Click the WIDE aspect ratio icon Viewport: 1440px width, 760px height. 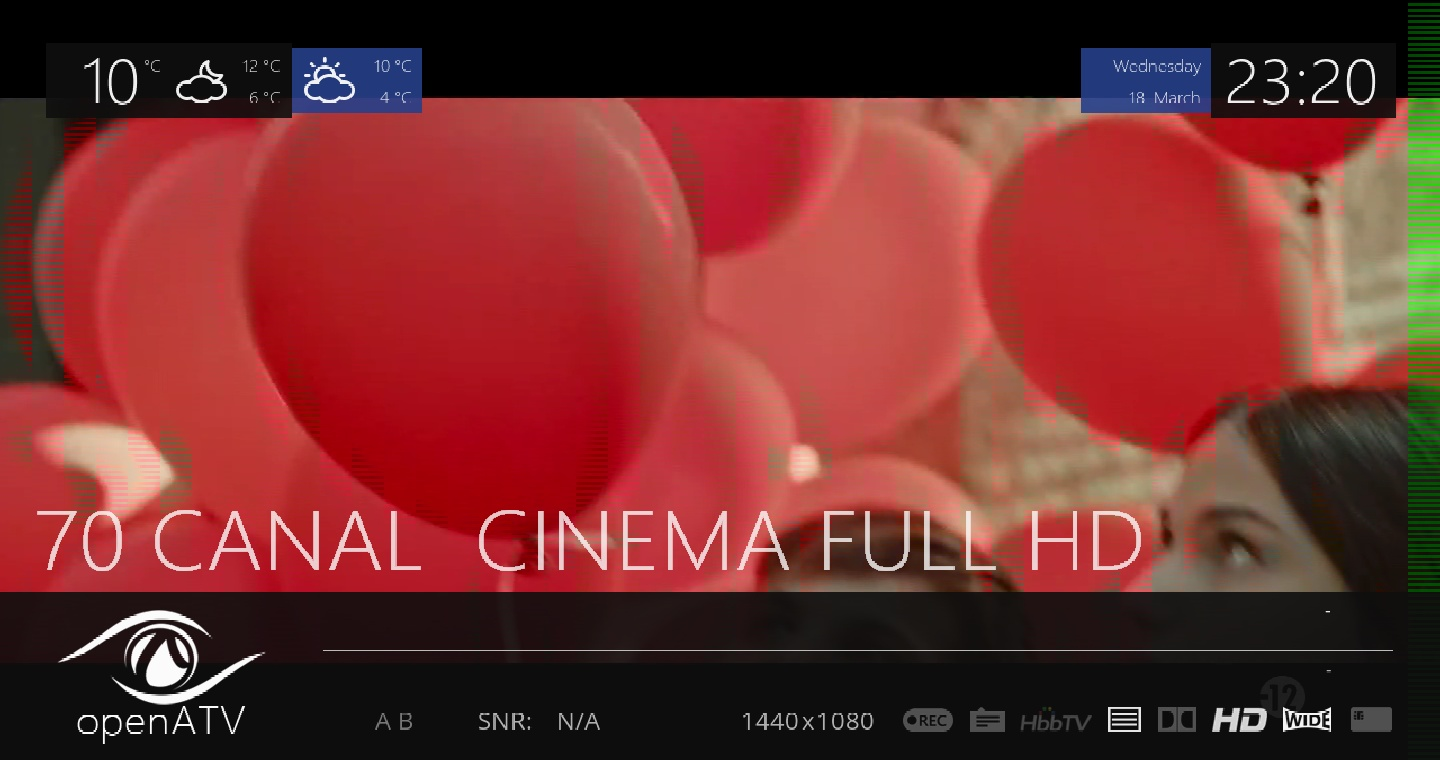pos(1307,720)
